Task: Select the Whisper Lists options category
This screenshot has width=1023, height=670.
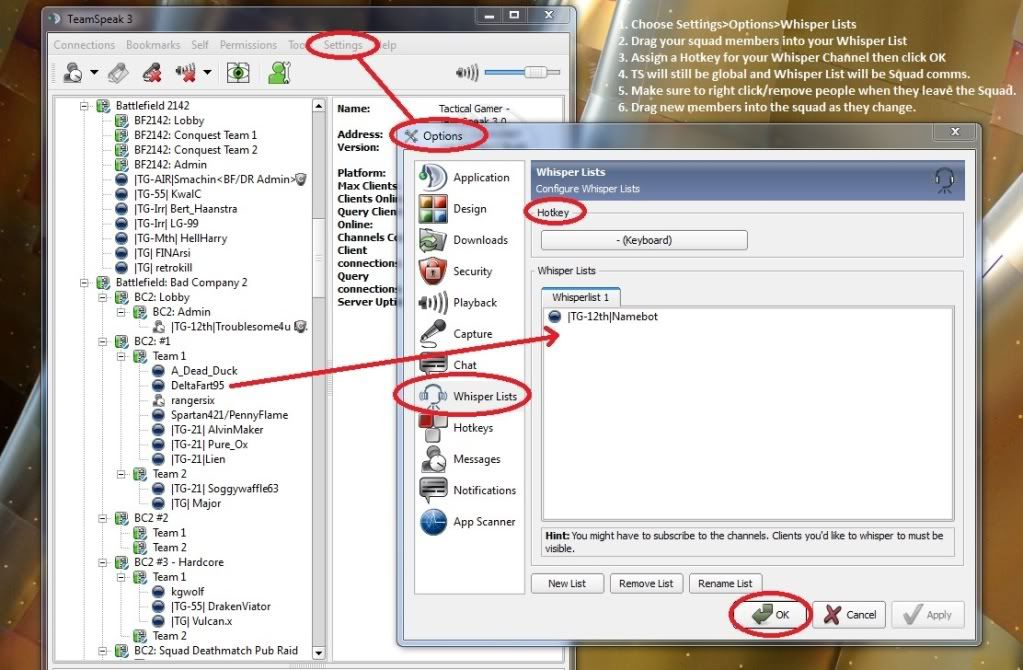Action: [x=468, y=396]
